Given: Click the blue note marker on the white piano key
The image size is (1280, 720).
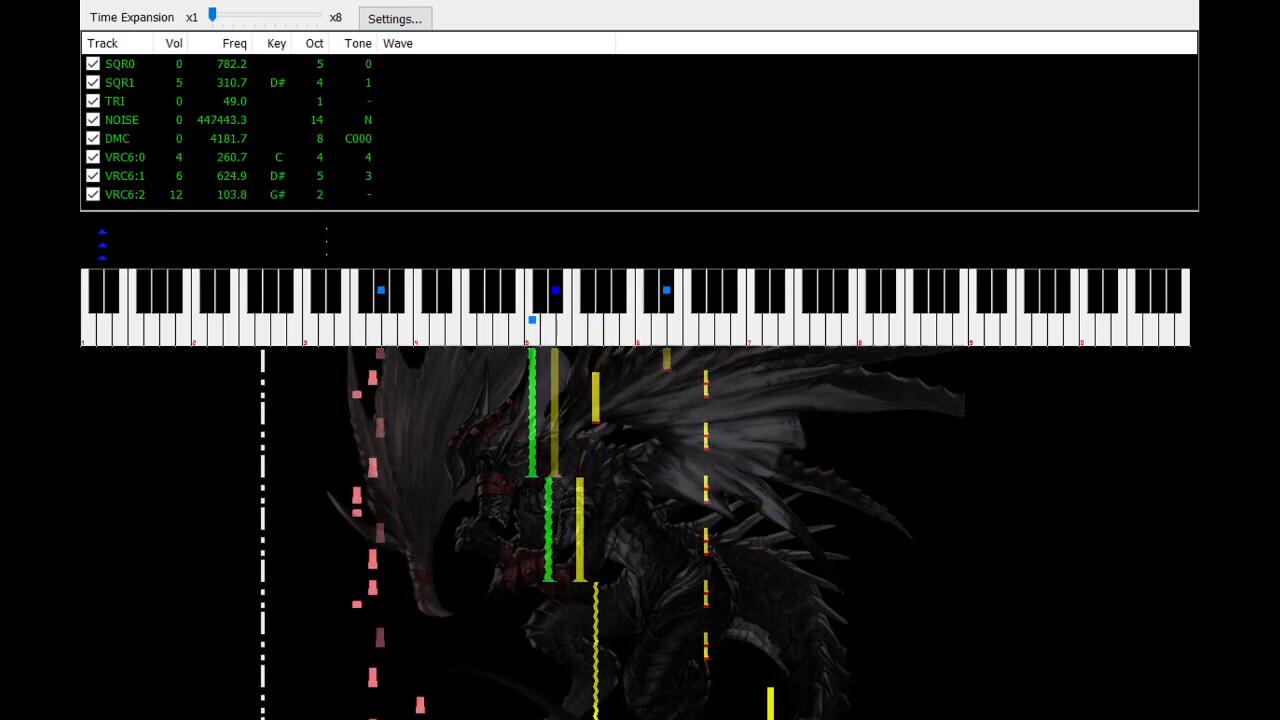Looking at the screenshot, I should coord(532,320).
